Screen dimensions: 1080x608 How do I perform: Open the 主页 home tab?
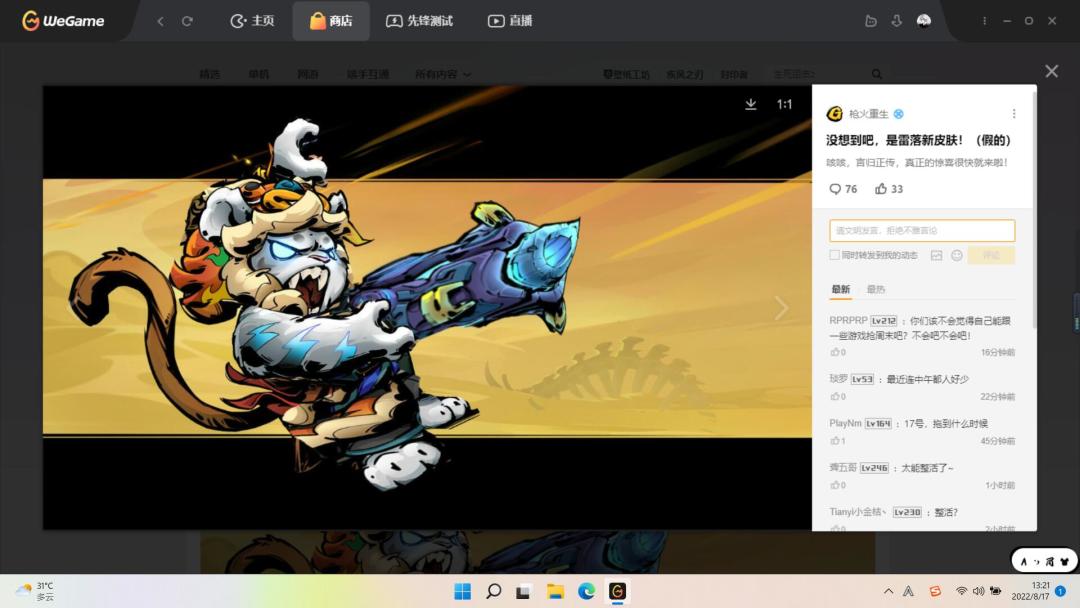pyautogui.click(x=252, y=21)
